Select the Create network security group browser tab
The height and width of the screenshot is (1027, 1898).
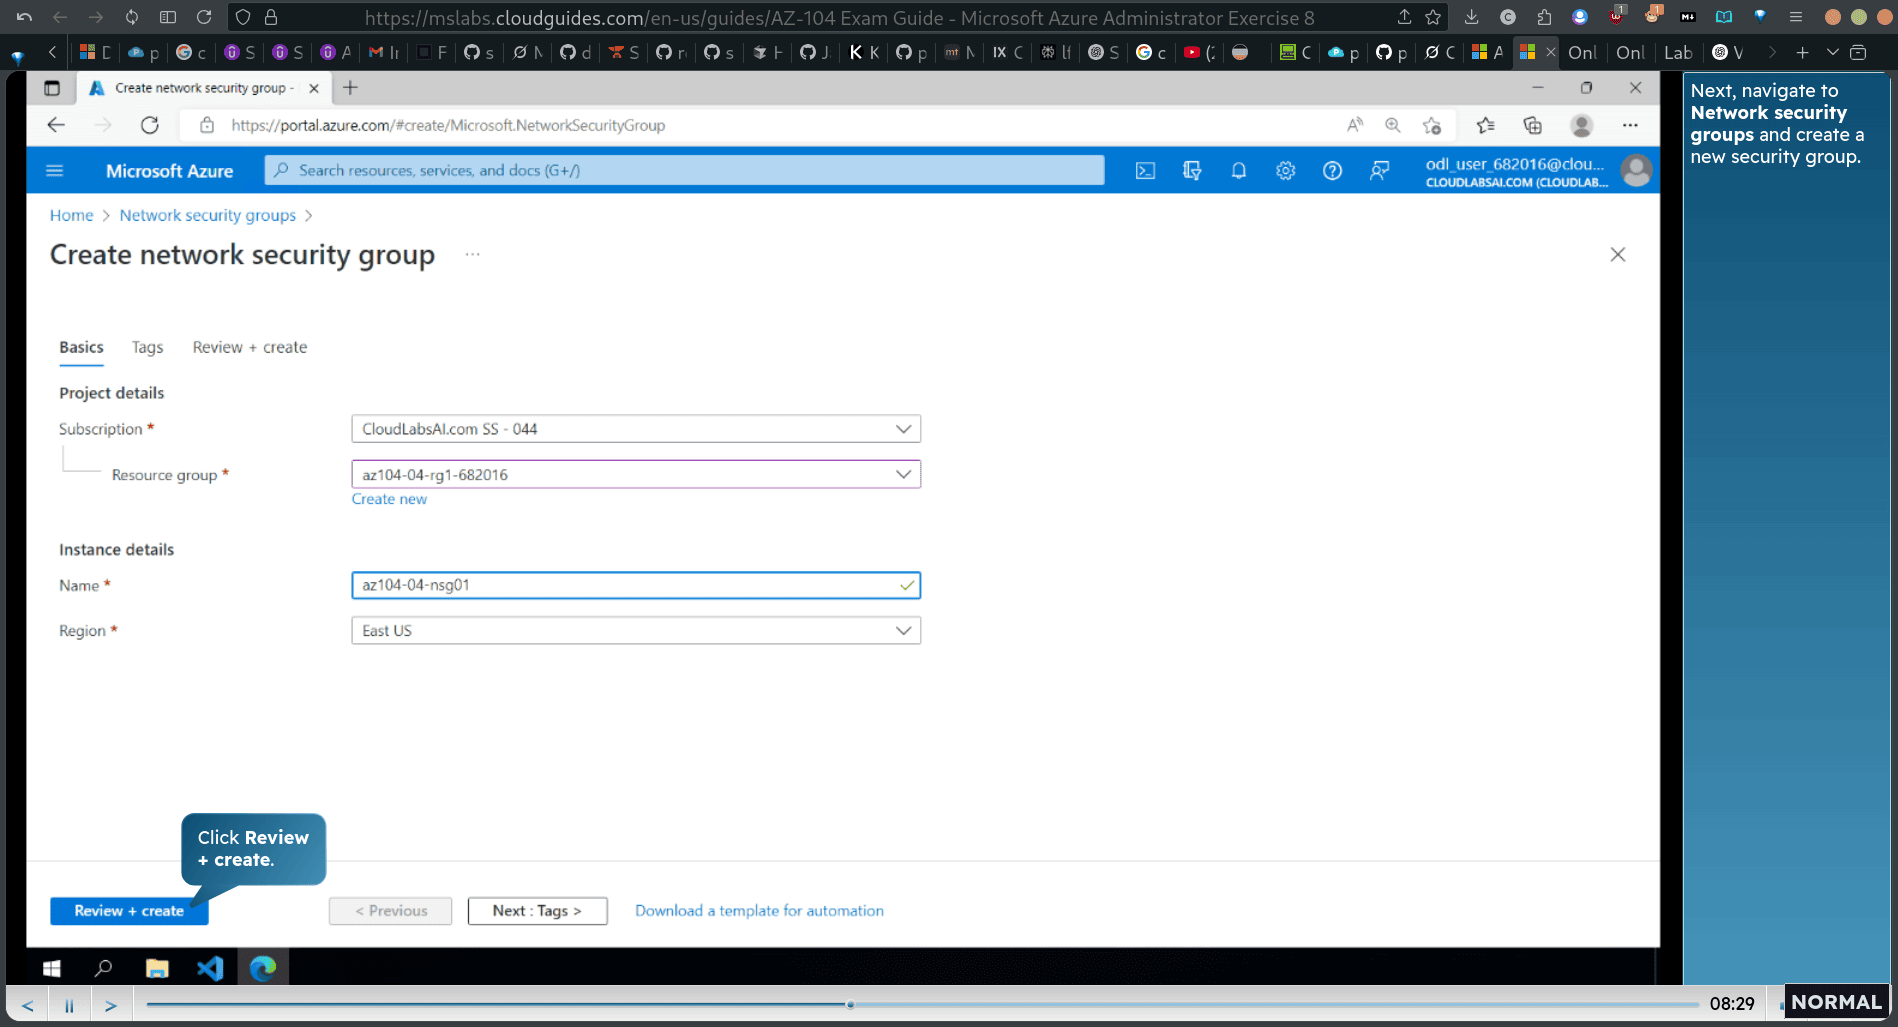[204, 88]
